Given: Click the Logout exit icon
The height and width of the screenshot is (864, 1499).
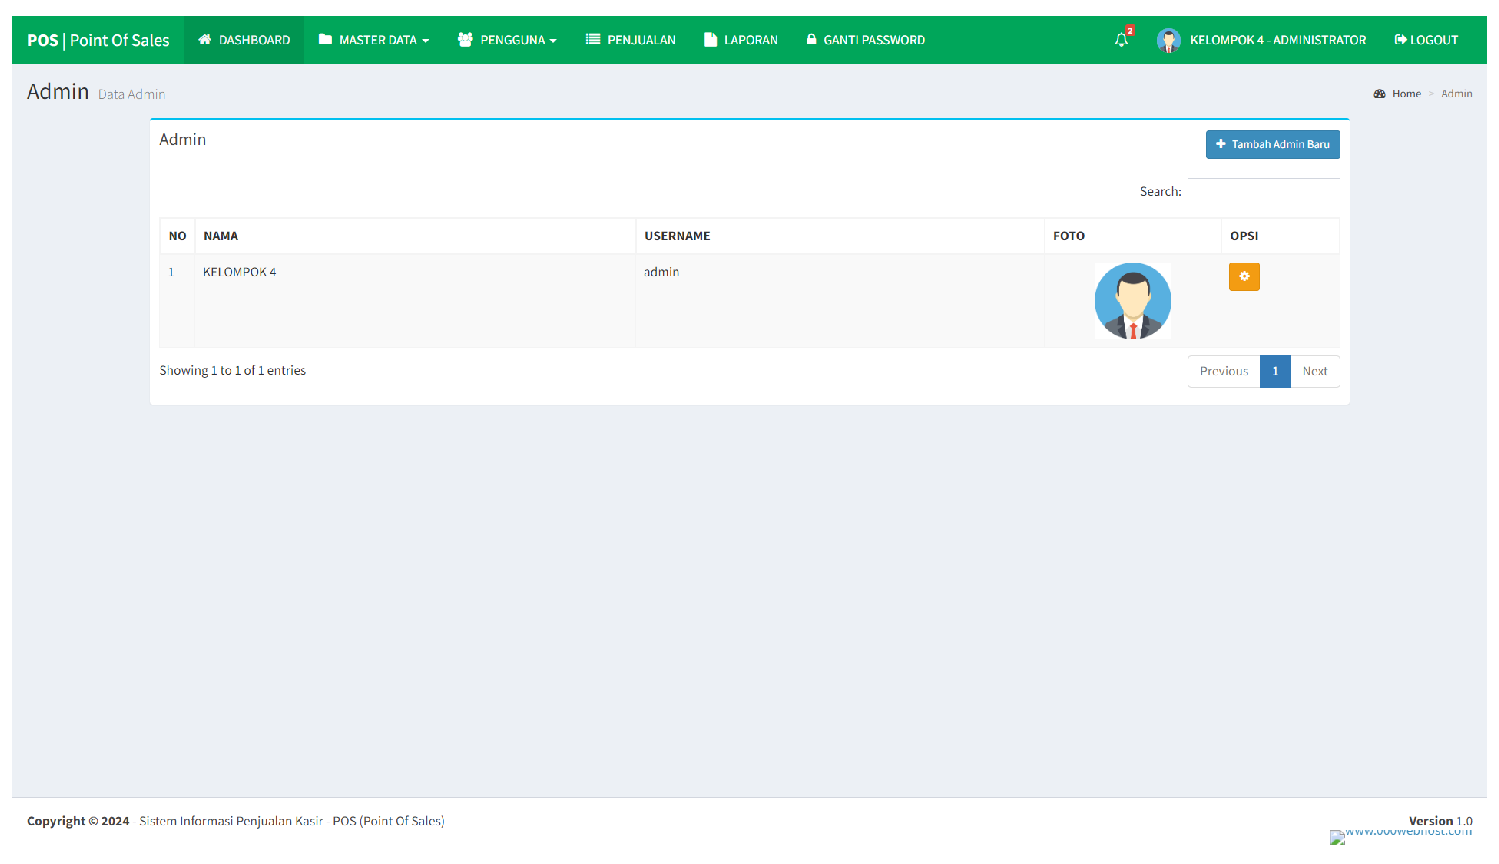Looking at the screenshot, I should (1400, 39).
